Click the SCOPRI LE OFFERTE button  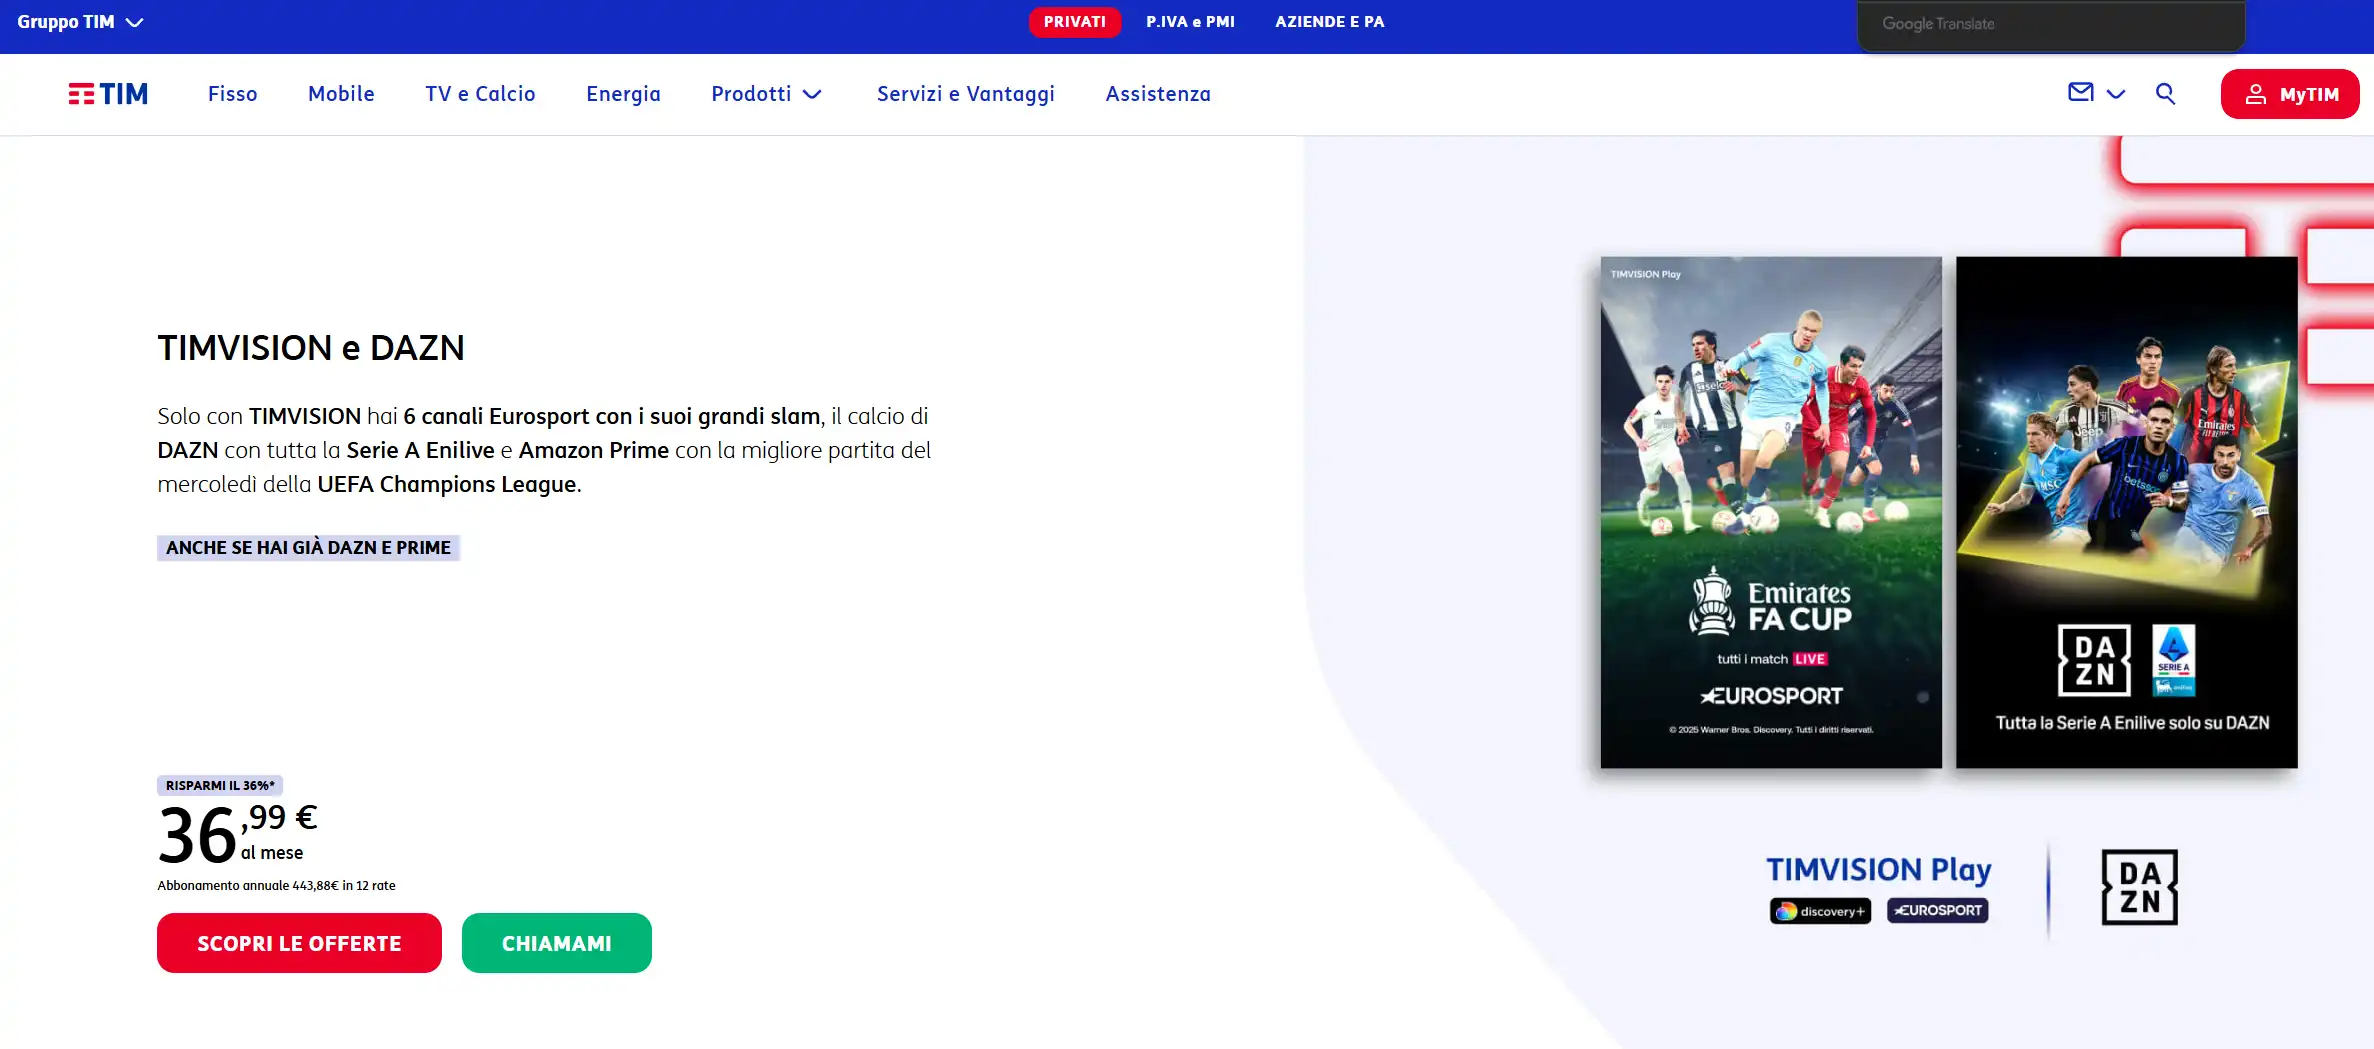(x=299, y=943)
